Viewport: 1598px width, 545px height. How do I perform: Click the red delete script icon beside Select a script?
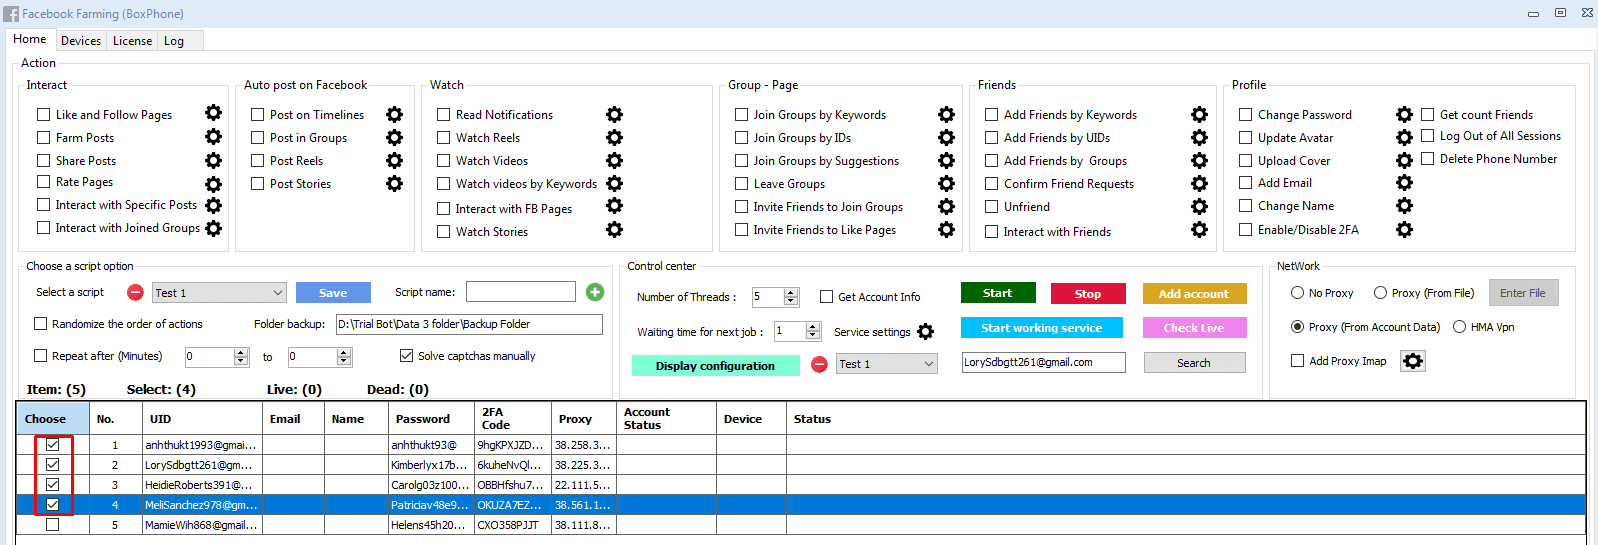[135, 292]
